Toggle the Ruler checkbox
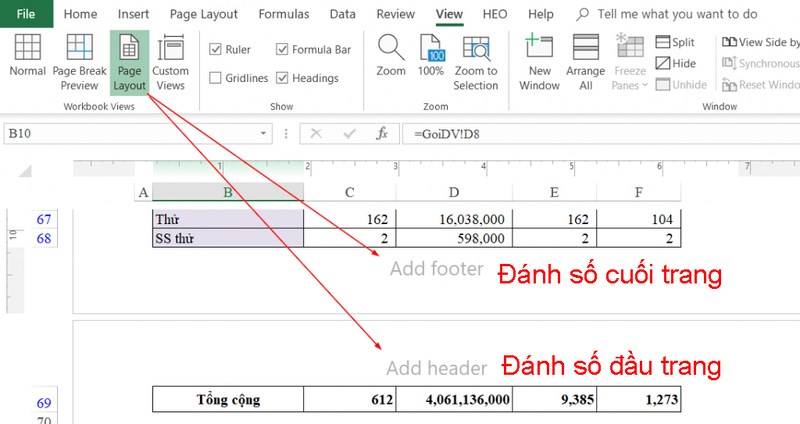The width and height of the screenshot is (800, 424). tap(215, 49)
